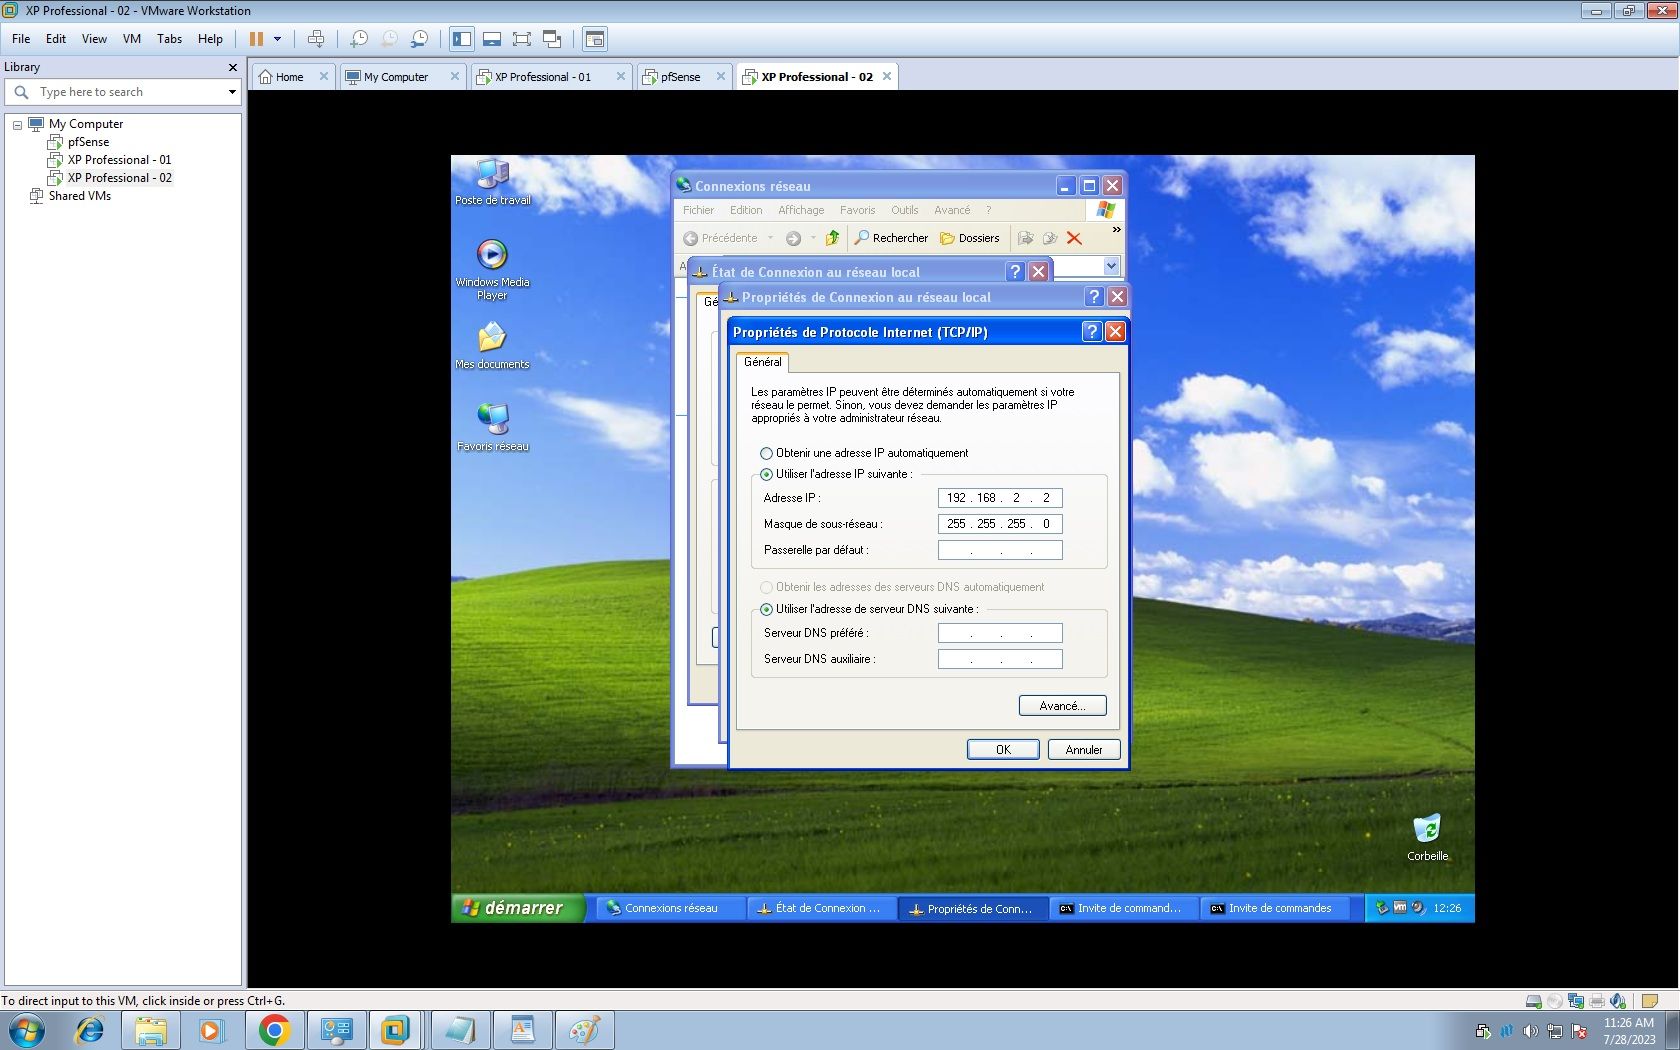
Task: Click the sound card status icon
Action: (x=1618, y=1001)
